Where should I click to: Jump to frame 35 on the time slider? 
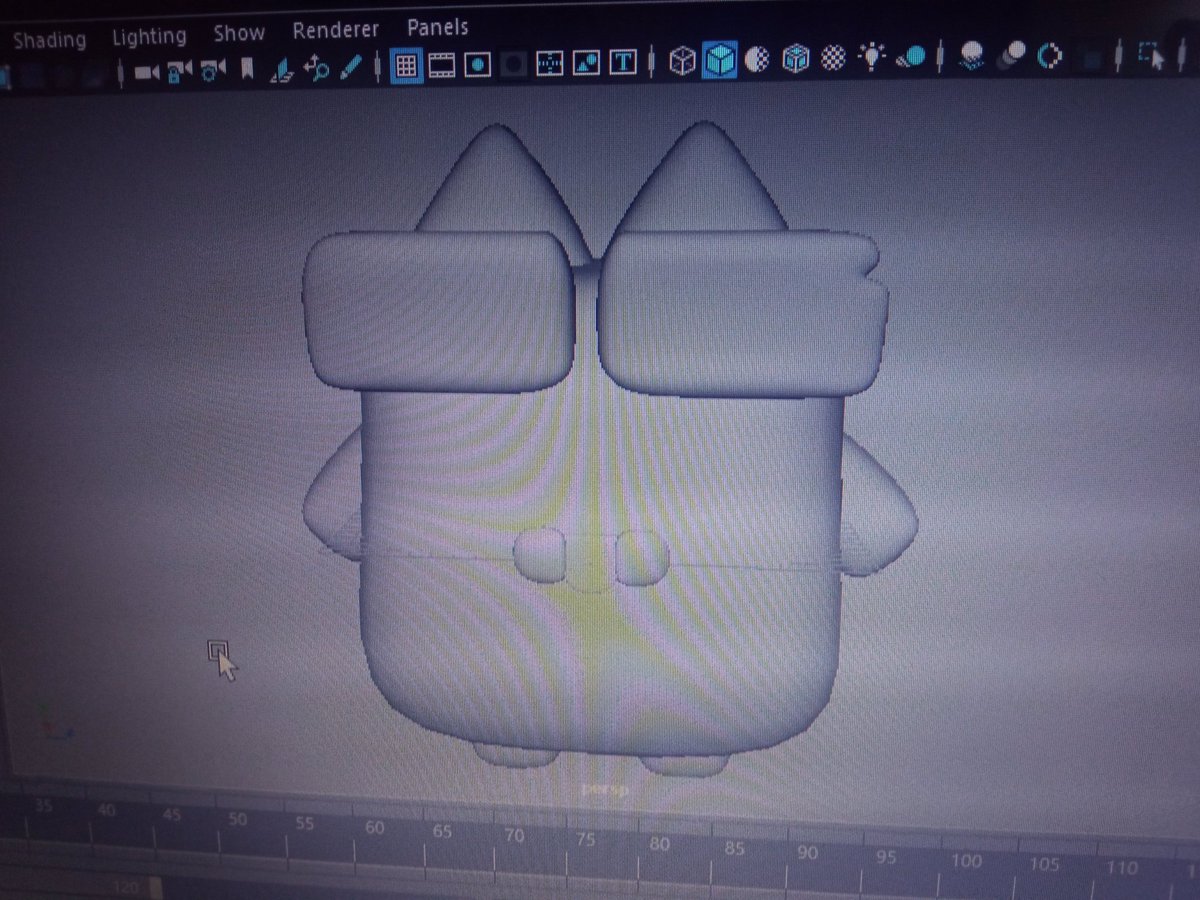coord(44,806)
